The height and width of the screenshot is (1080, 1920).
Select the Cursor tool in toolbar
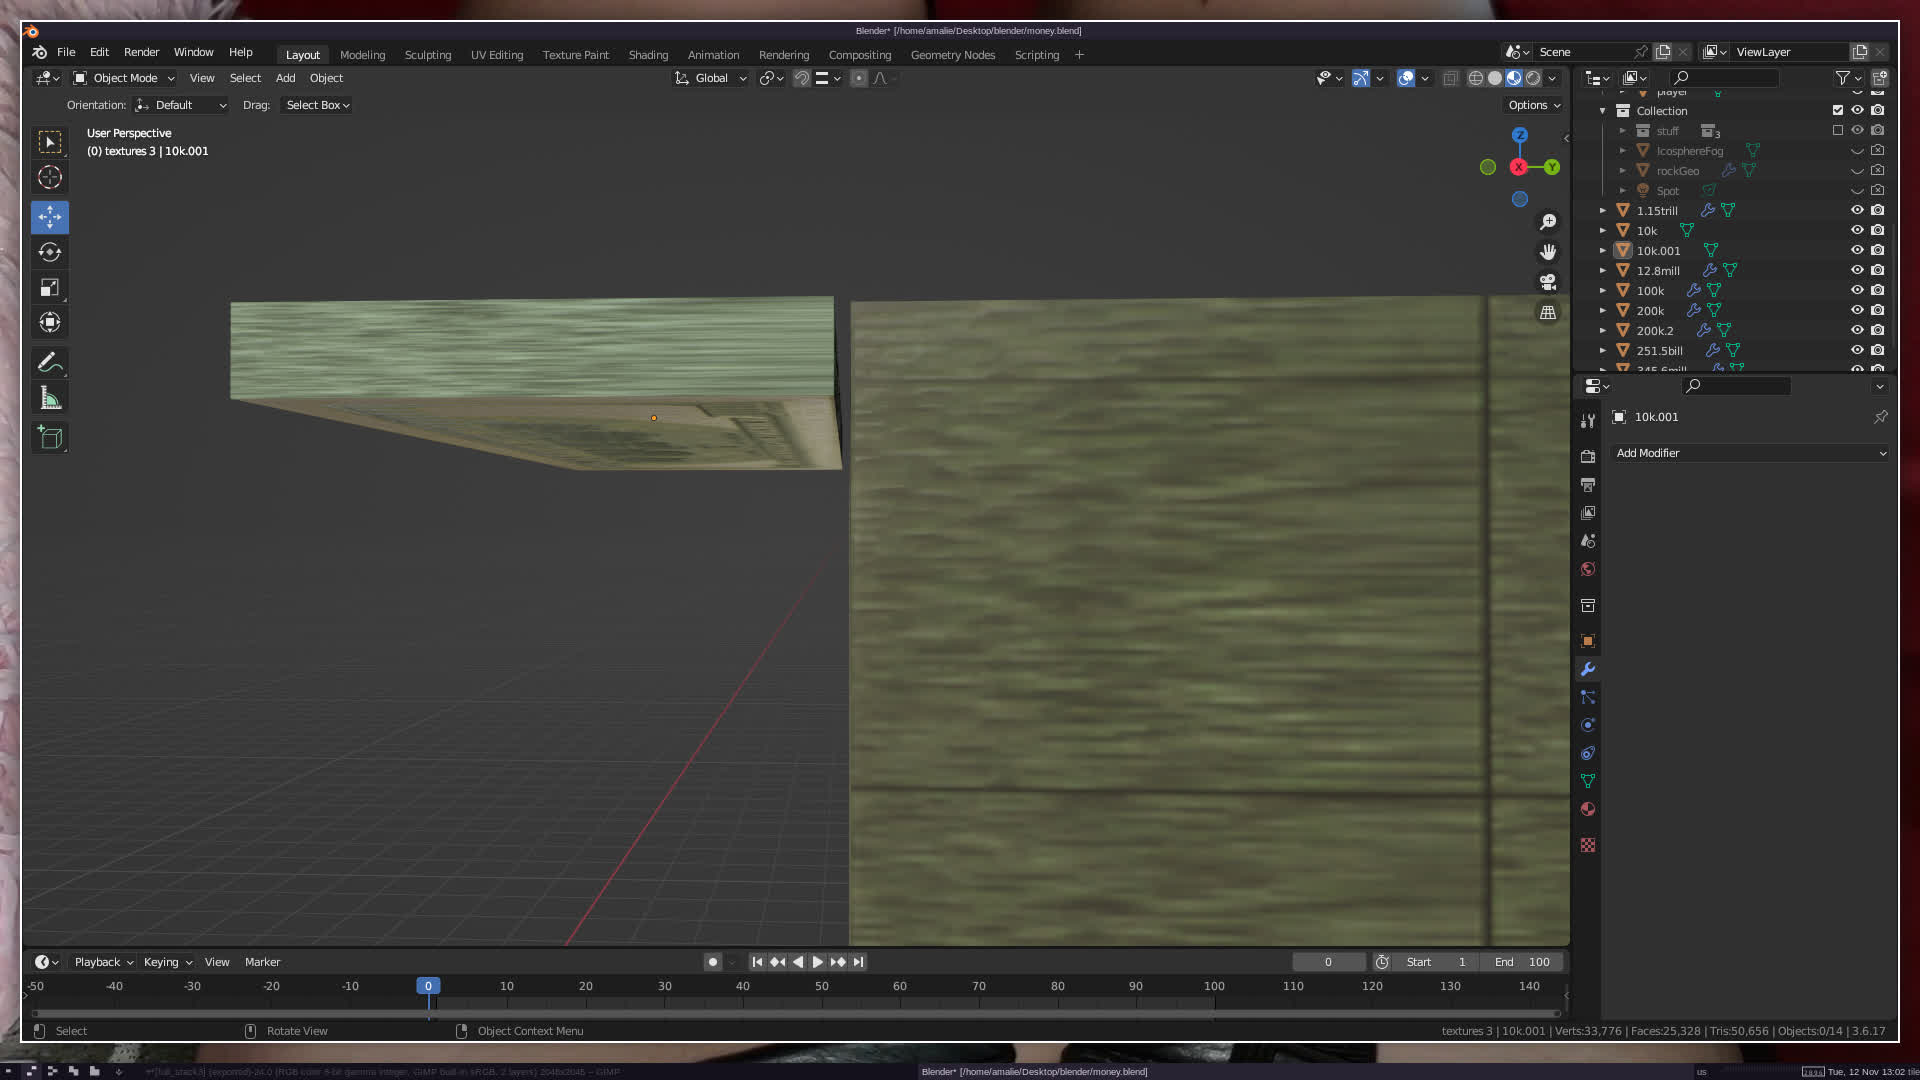click(50, 178)
